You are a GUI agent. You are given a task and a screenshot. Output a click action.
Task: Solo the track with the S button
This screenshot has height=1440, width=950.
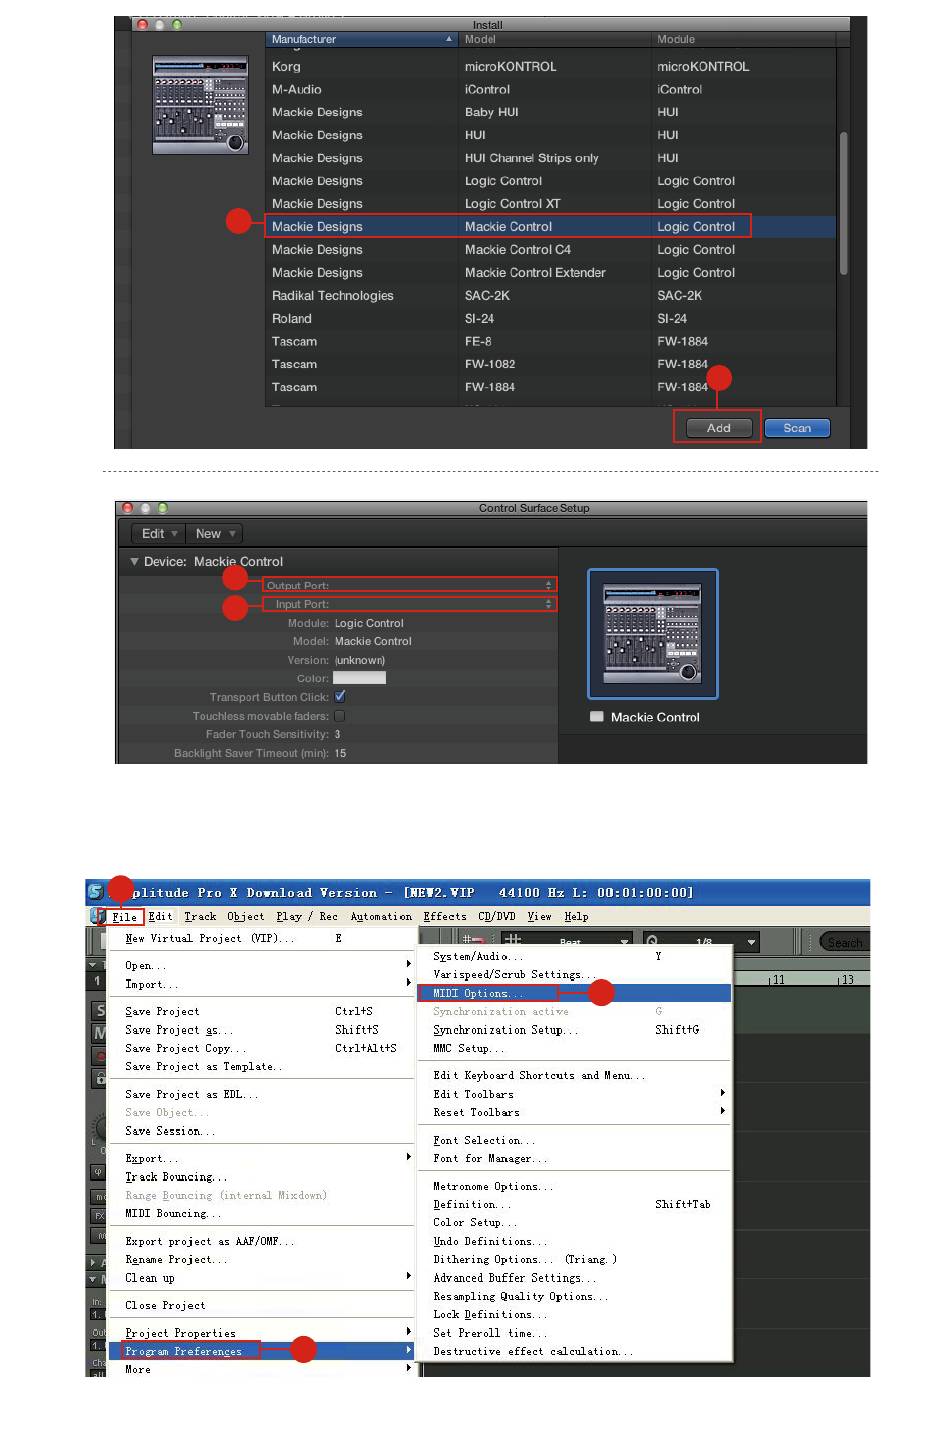click(x=100, y=1011)
